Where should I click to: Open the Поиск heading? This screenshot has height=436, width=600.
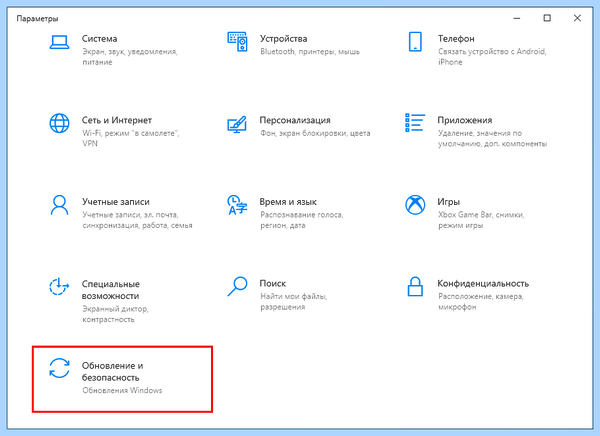[273, 284]
